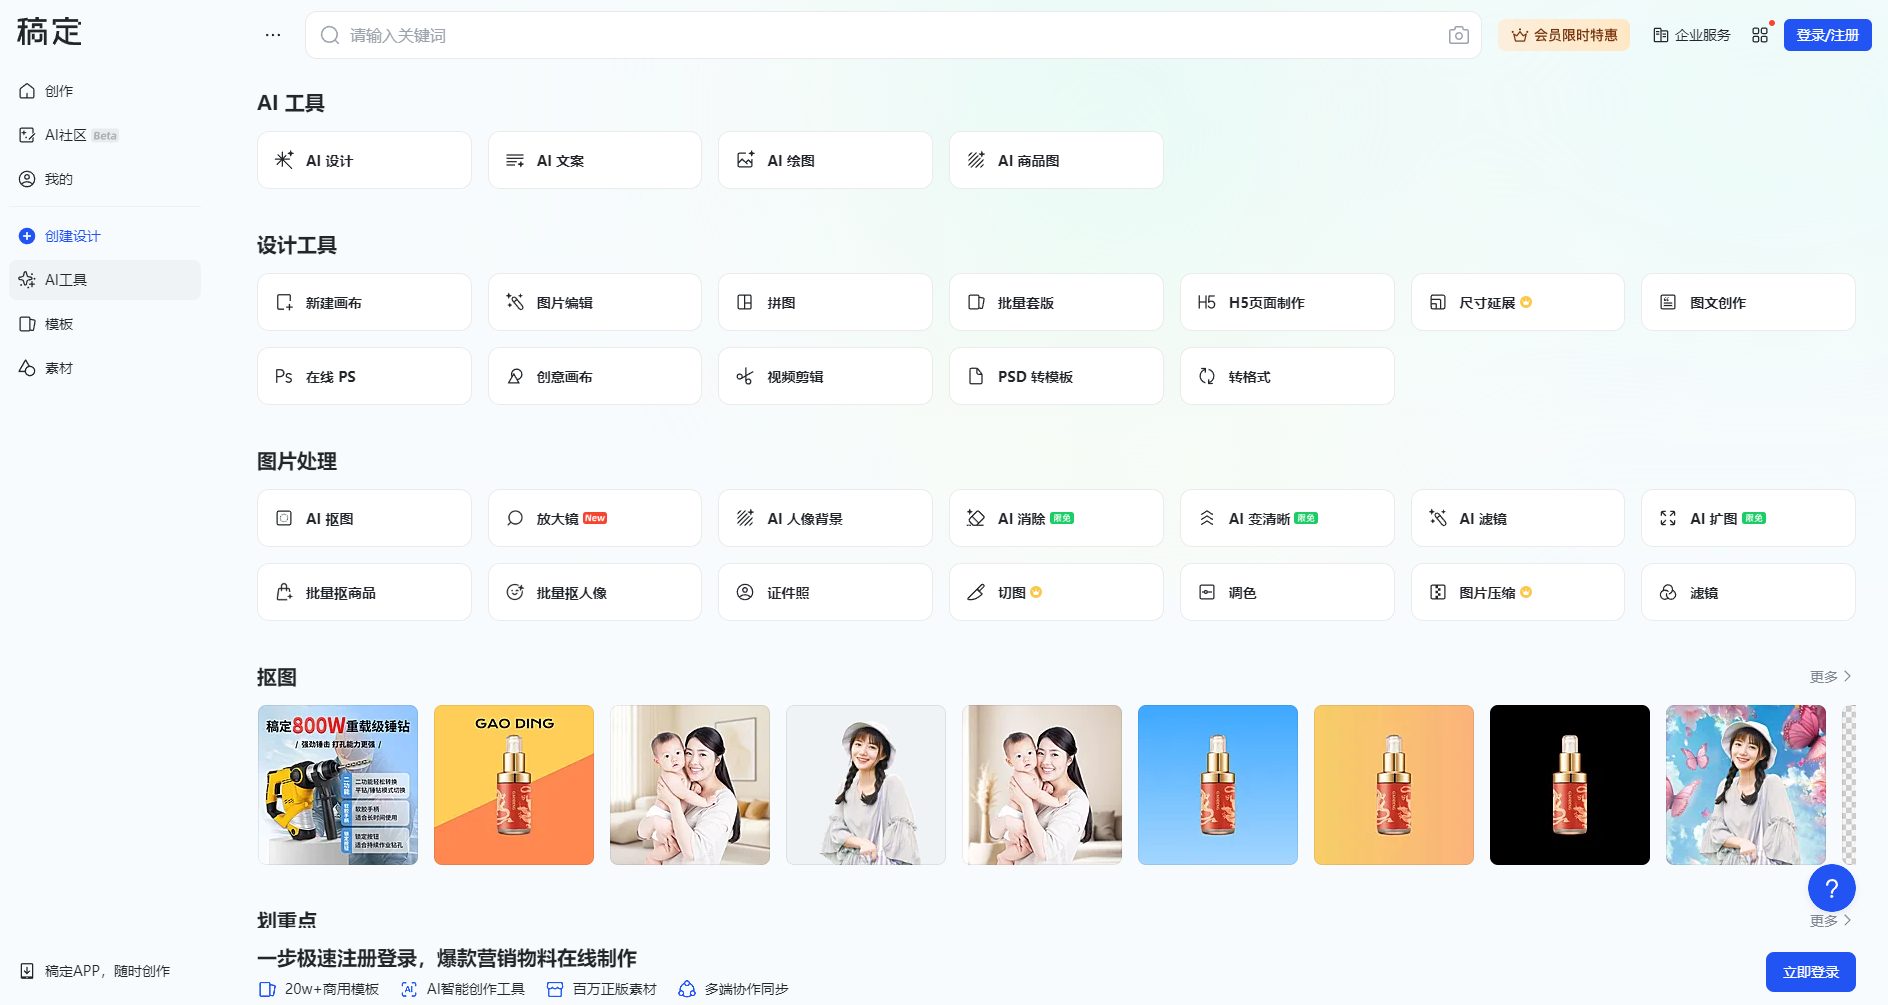This screenshot has height=1005, width=1888.
Task: Open 转格式 converter
Action: (1287, 376)
